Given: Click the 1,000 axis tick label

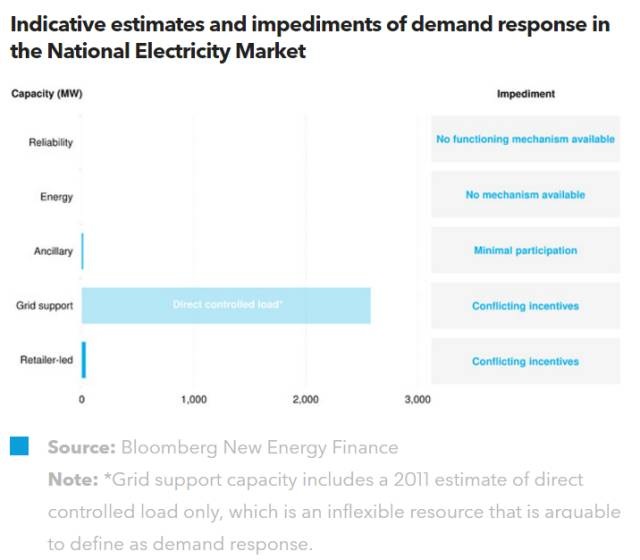Looking at the screenshot, I should pos(193,399).
